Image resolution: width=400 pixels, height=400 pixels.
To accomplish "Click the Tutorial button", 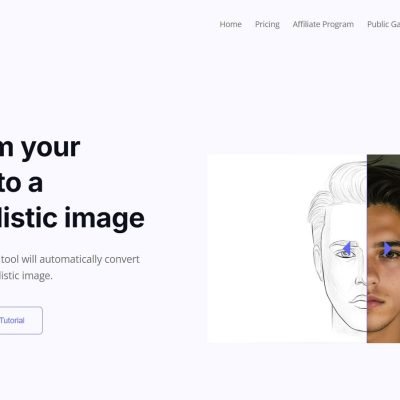I will tap(20, 320).
